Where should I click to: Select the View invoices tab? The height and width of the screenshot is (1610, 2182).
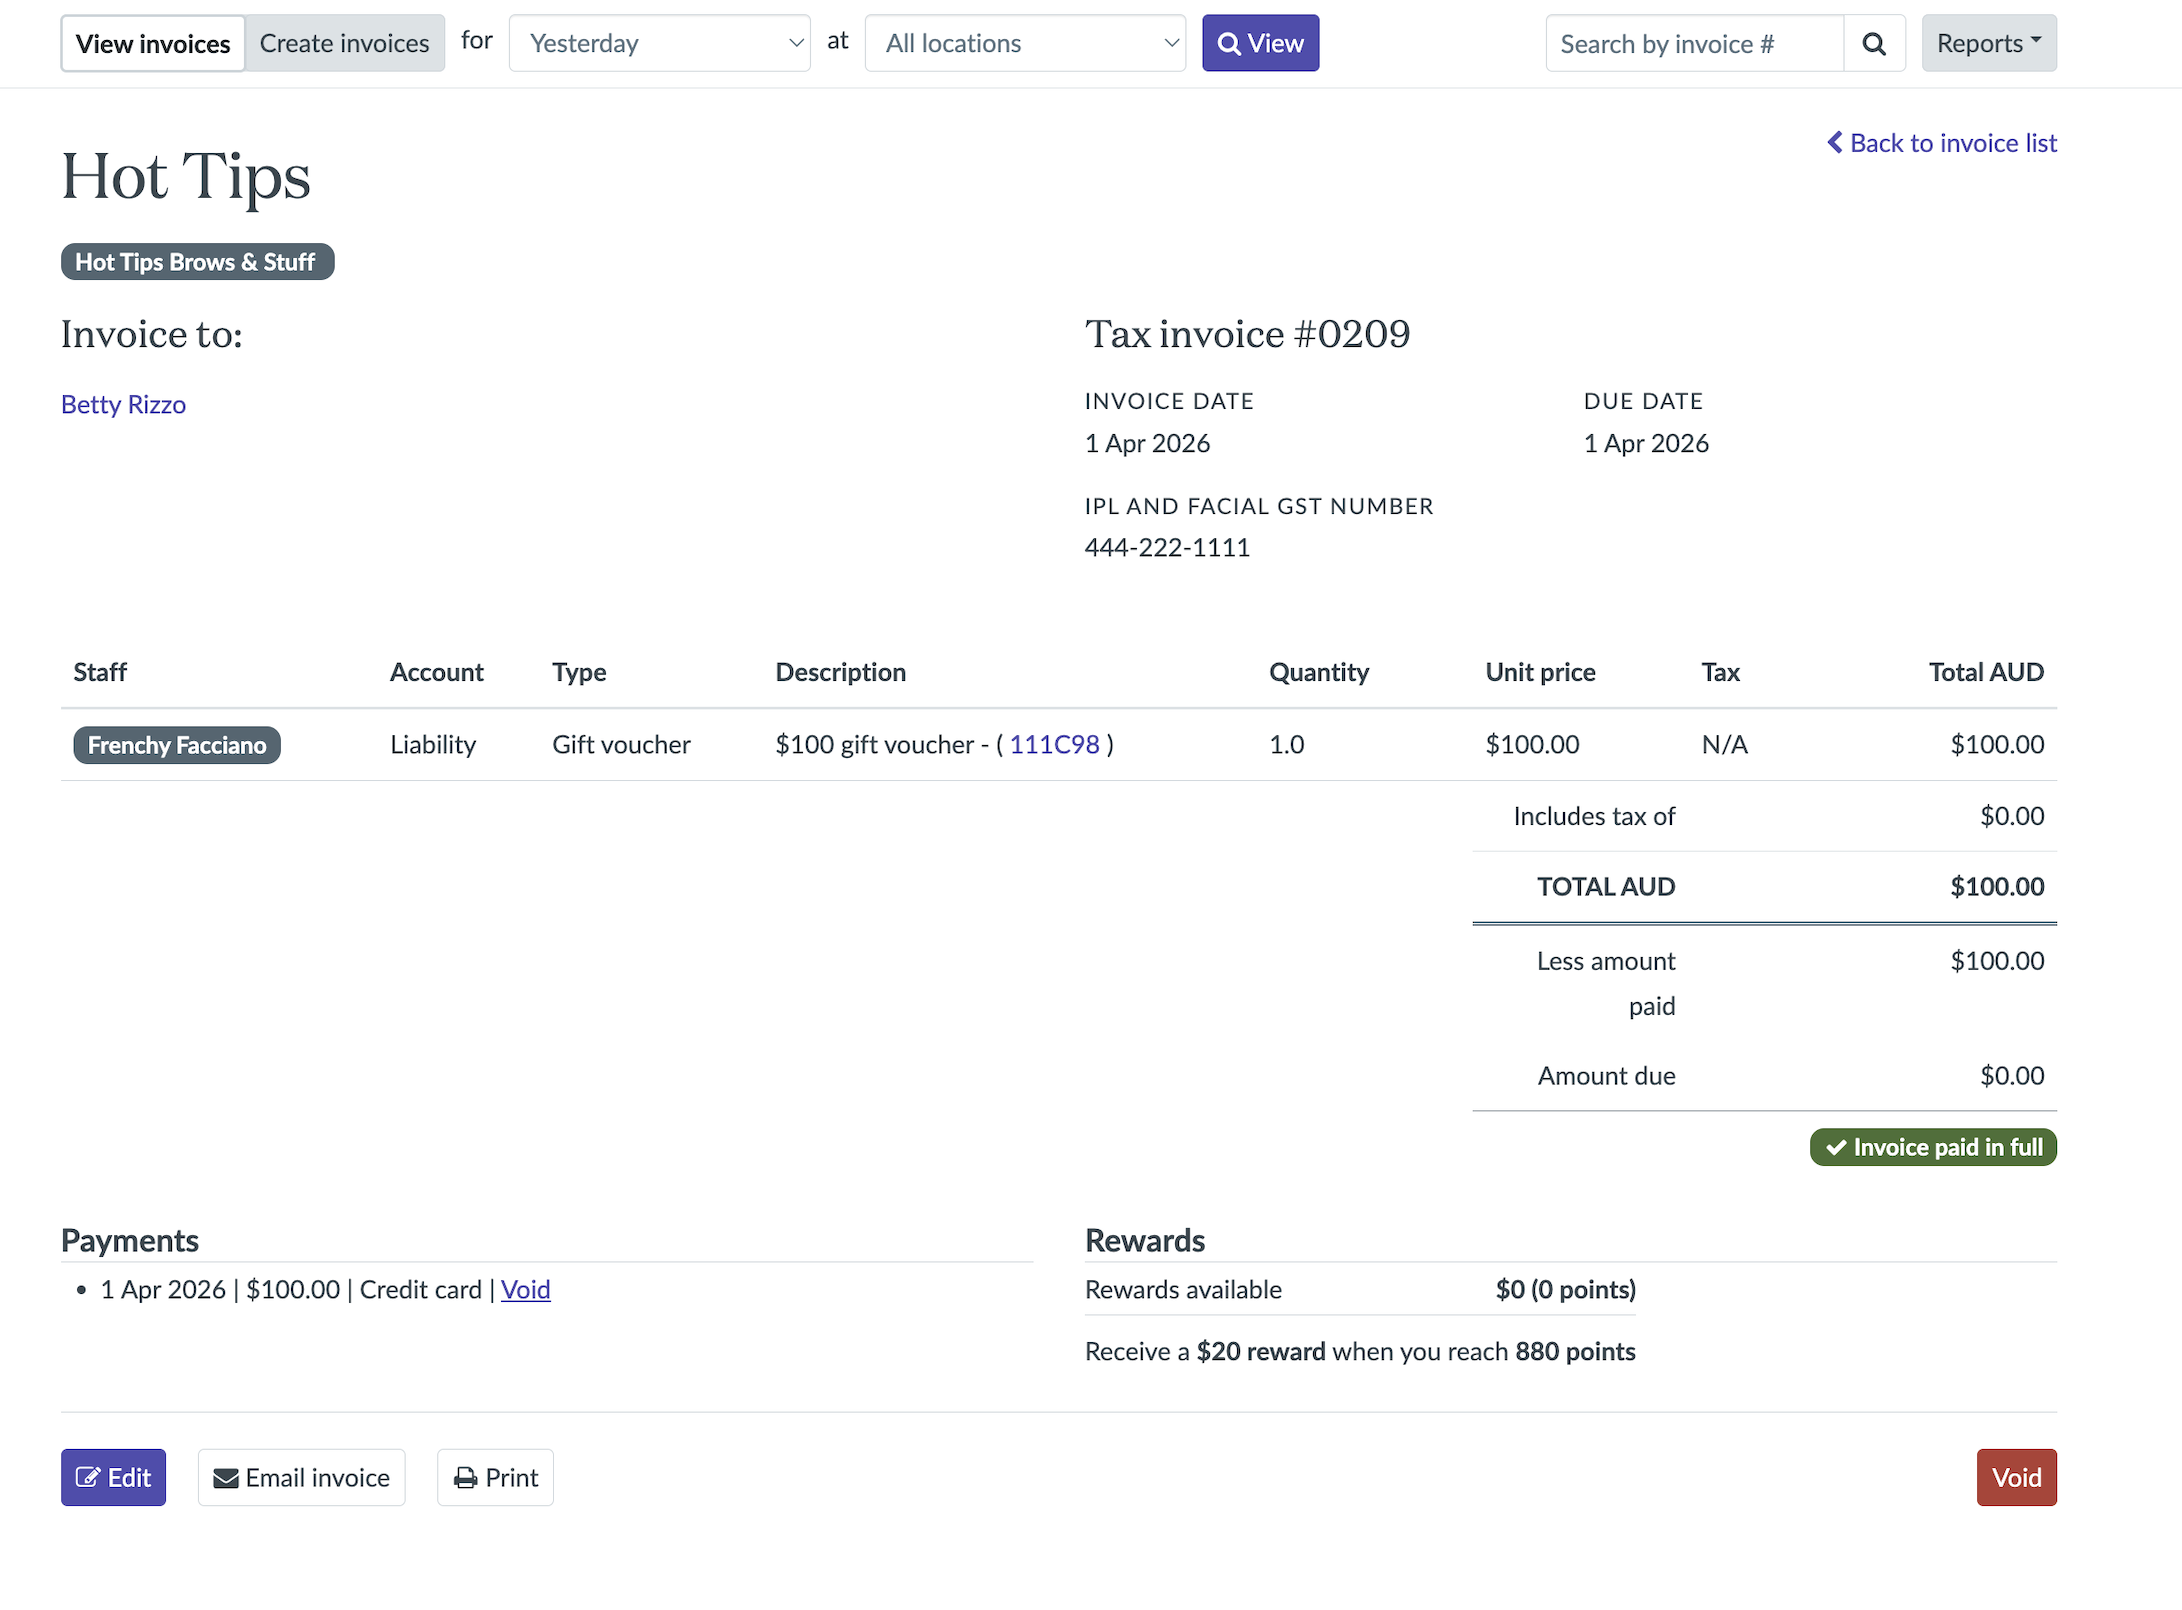pyautogui.click(x=153, y=44)
